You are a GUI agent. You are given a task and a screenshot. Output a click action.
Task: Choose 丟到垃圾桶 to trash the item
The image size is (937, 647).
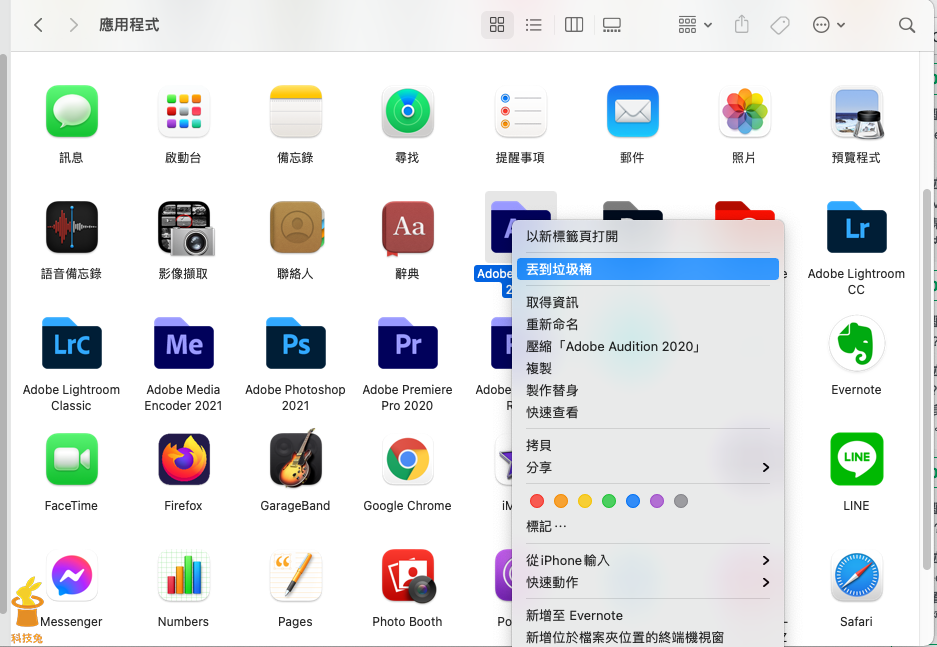coord(648,269)
